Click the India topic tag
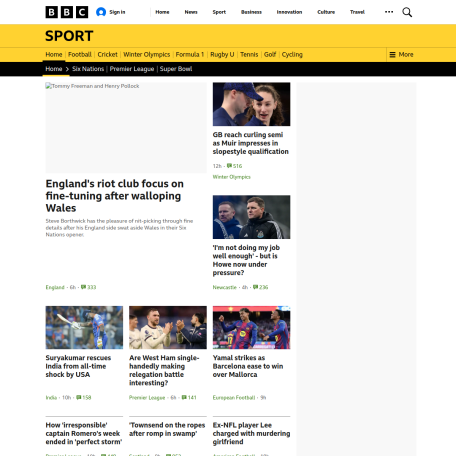 click(x=51, y=397)
